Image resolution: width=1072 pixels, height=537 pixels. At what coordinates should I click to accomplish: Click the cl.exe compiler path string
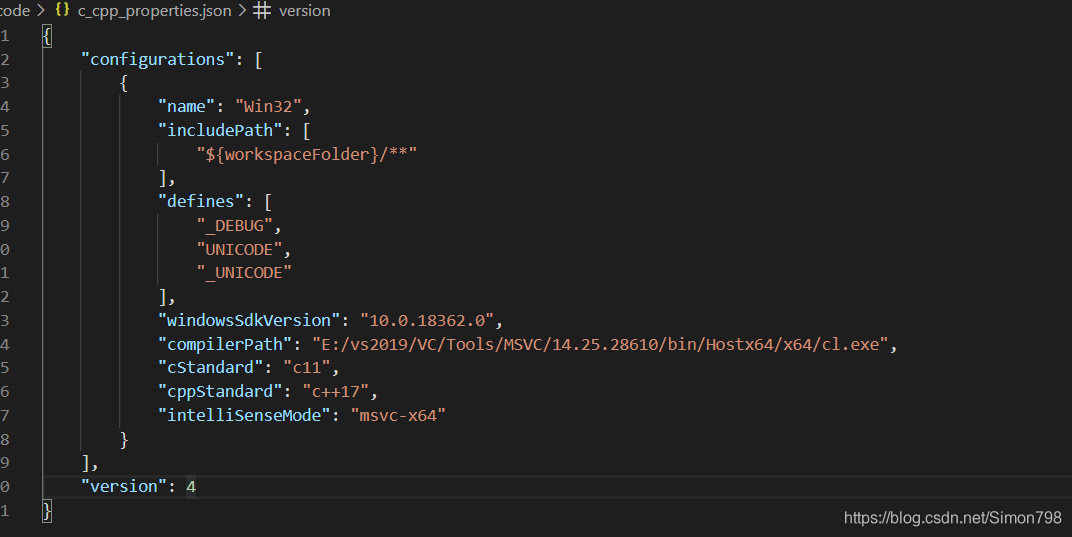pyautogui.click(x=600, y=344)
